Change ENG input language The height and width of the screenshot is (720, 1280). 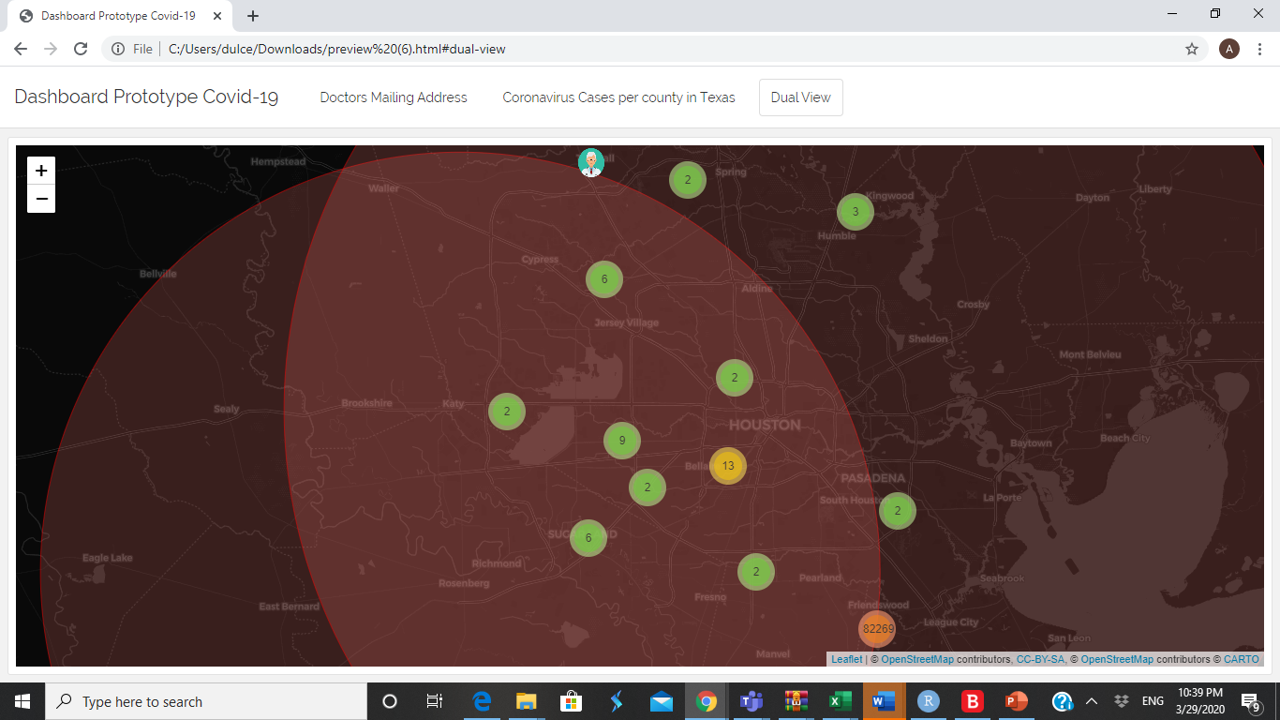click(1153, 701)
